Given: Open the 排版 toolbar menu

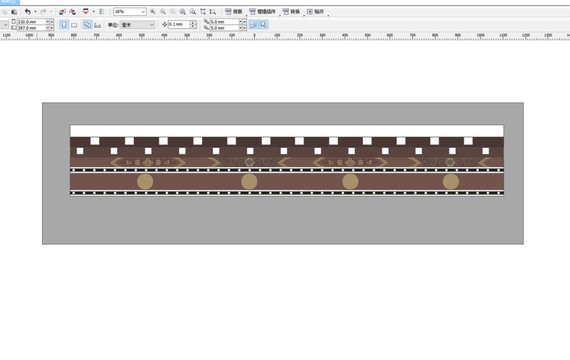Looking at the screenshot, I should [x=234, y=12].
